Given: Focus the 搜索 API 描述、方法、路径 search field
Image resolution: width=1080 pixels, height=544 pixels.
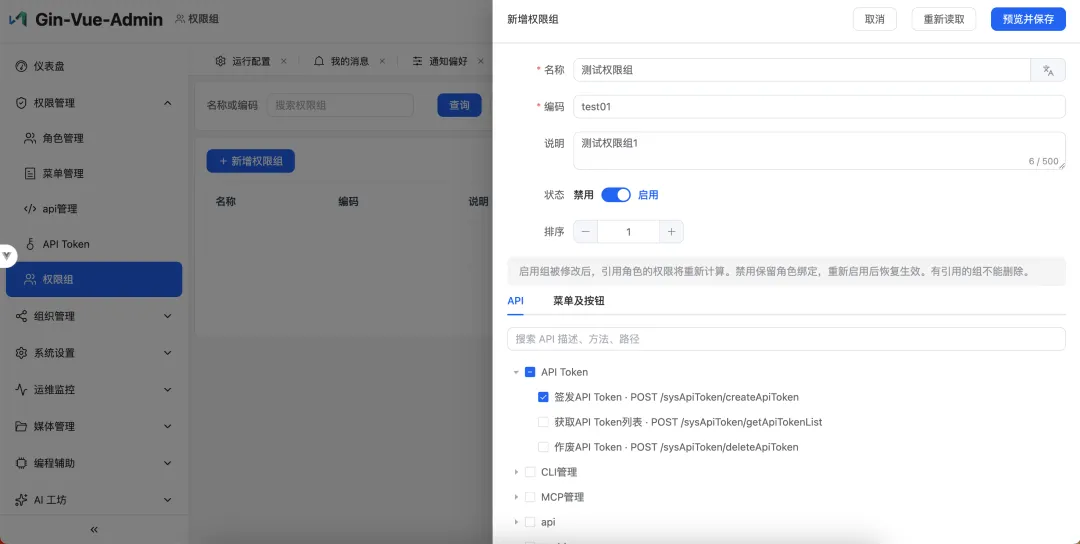Looking at the screenshot, I should (x=787, y=339).
